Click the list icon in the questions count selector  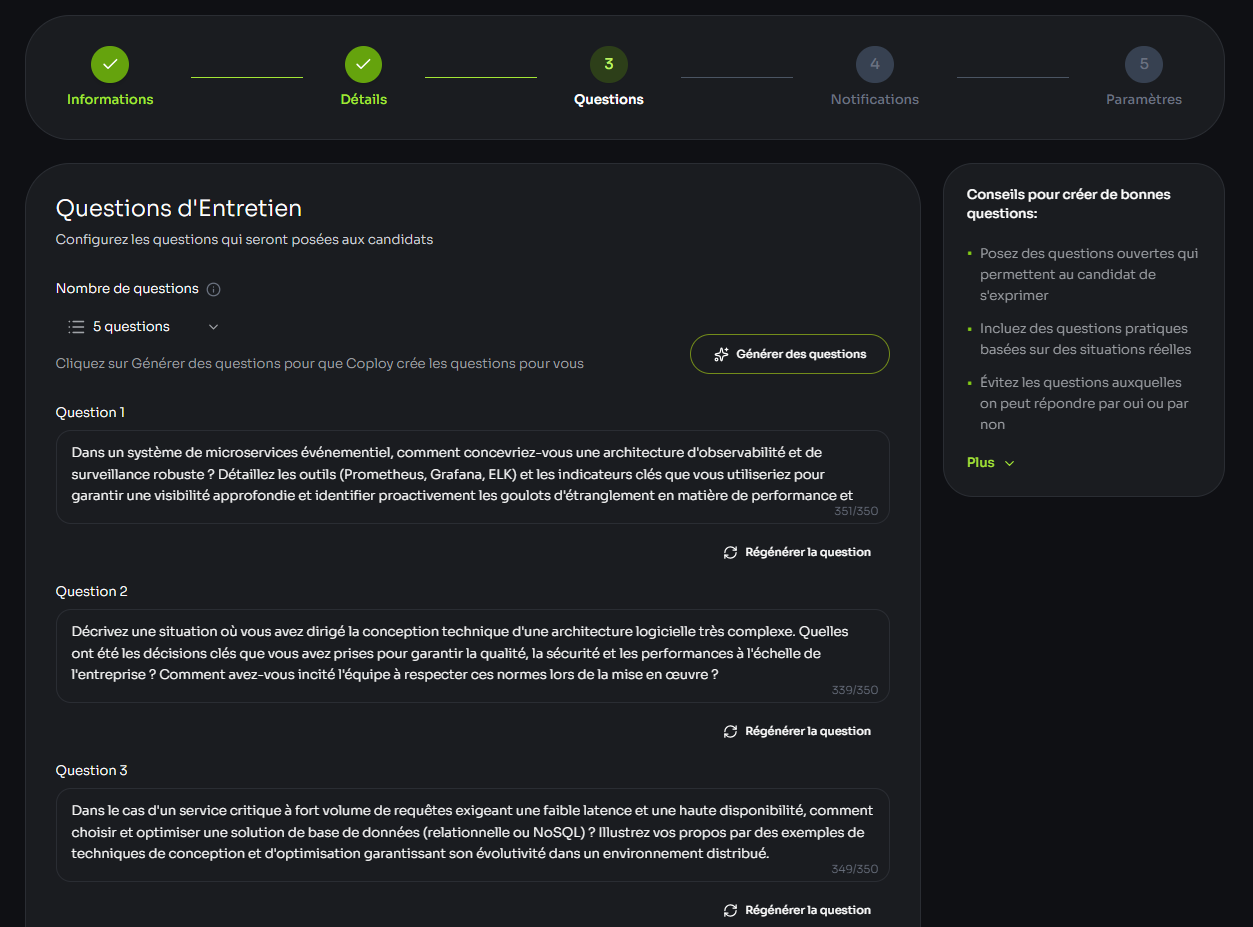point(75,326)
